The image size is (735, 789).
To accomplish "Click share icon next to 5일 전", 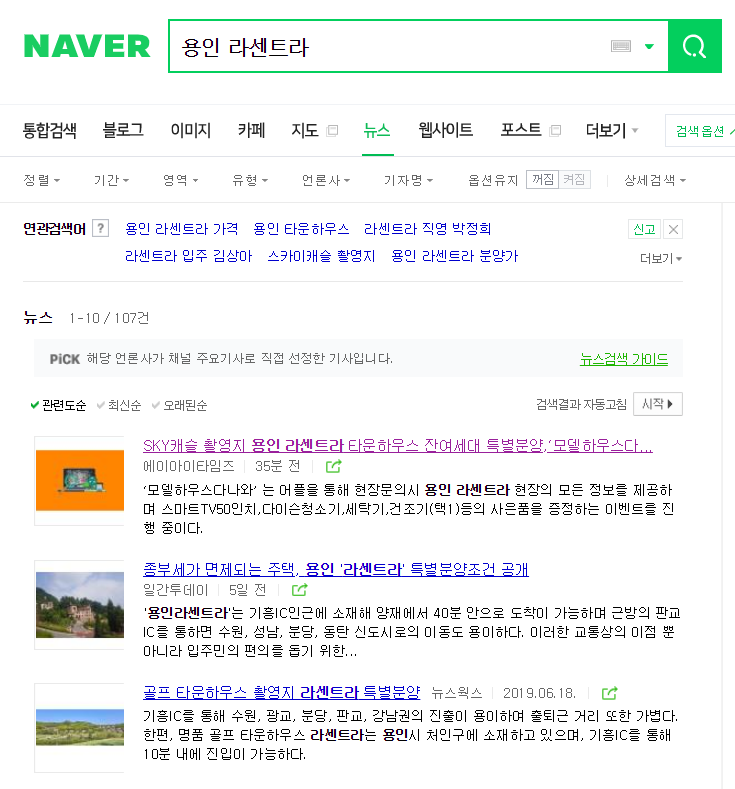I will [299, 590].
